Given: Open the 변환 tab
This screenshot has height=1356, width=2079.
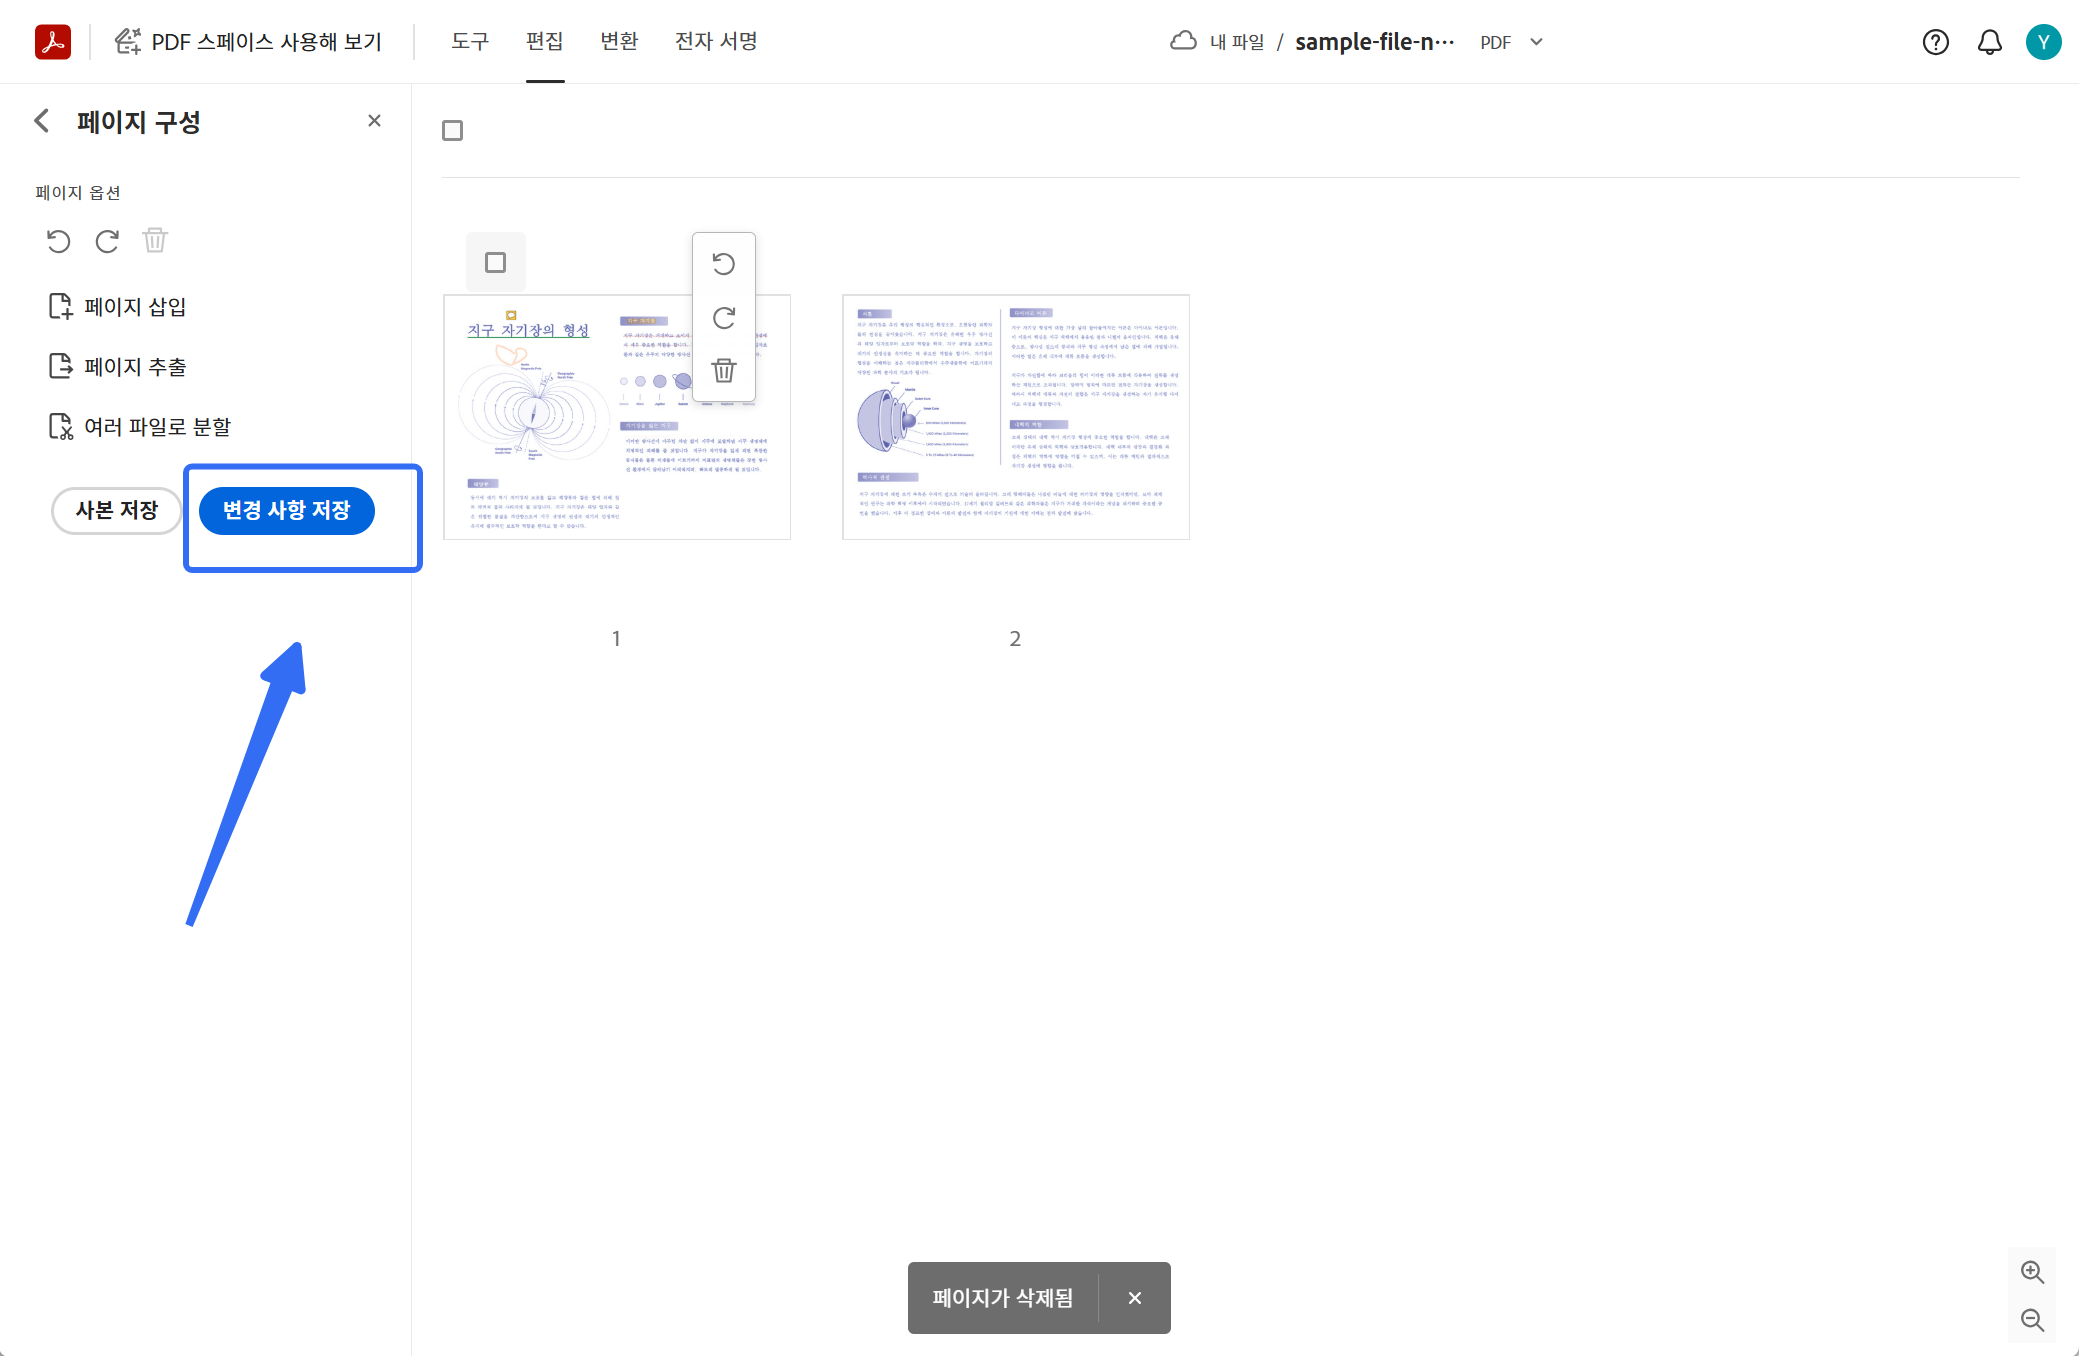Looking at the screenshot, I should point(619,41).
